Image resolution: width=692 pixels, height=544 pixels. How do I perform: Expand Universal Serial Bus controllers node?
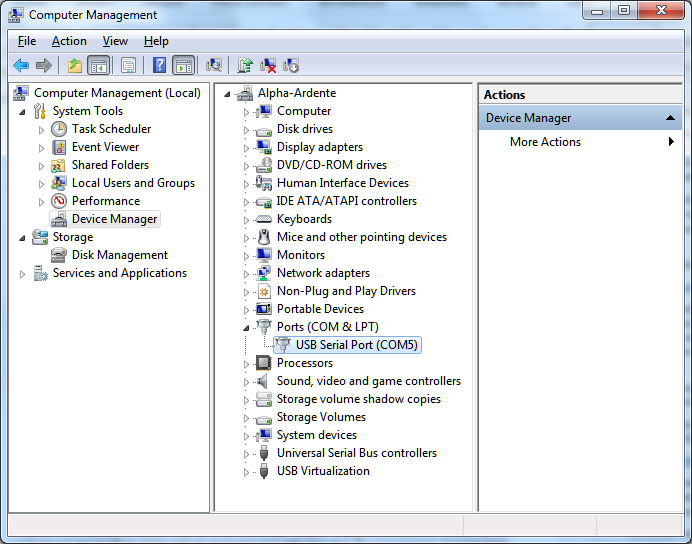click(246, 454)
